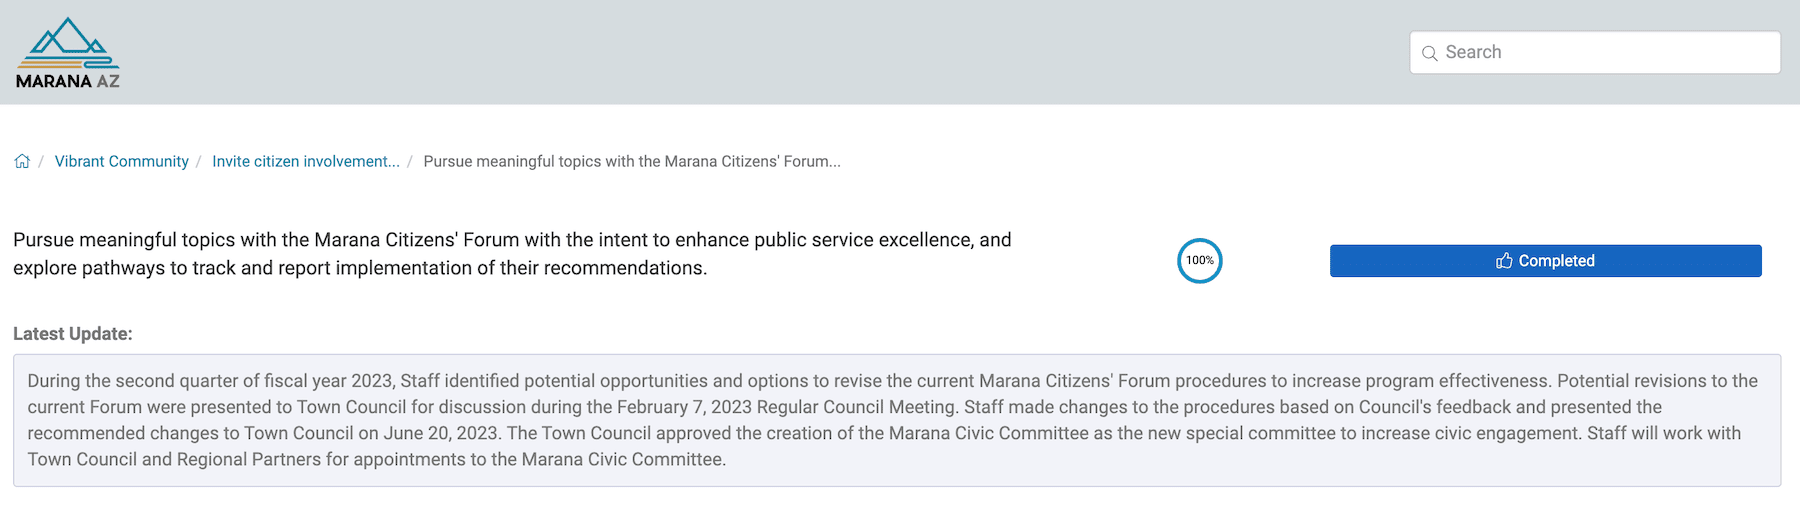The image size is (1800, 527).
Task: Click the separator after Vibrant Community
Action: click(x=199, y=161)
